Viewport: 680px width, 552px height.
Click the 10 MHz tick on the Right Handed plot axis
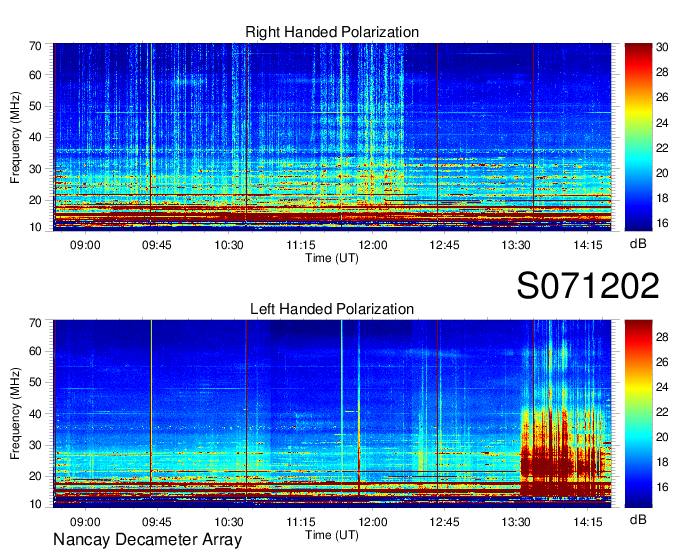coord(35,227)
